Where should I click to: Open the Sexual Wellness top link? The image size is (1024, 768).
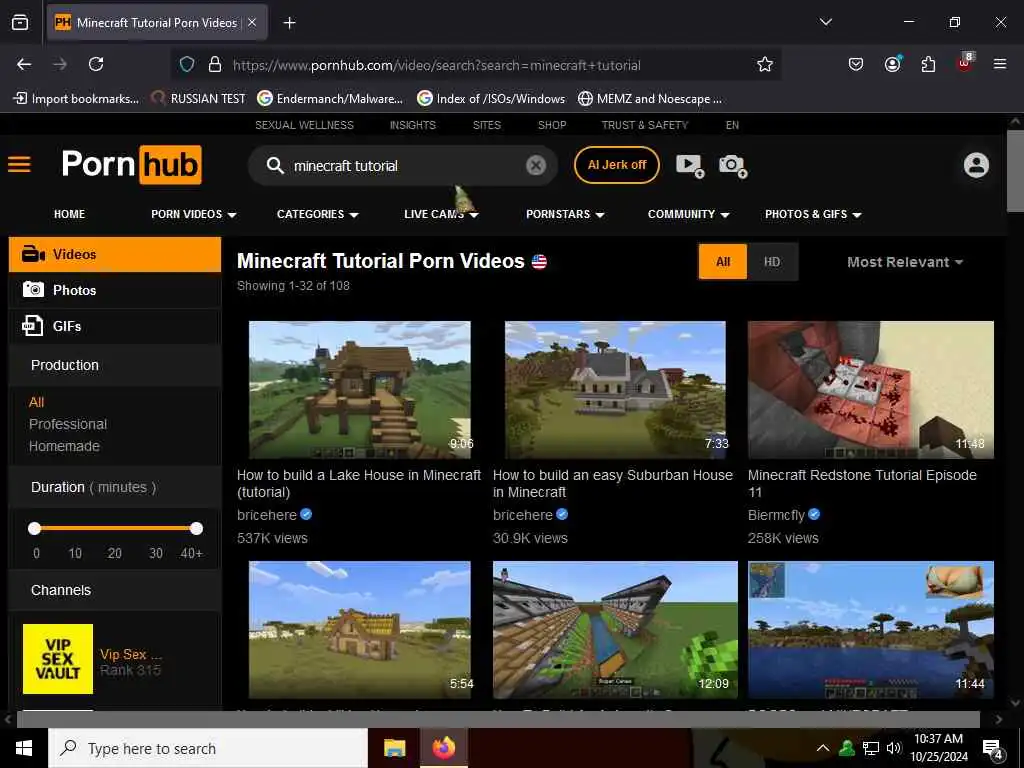pyautogui.click(x=304, y=125)
